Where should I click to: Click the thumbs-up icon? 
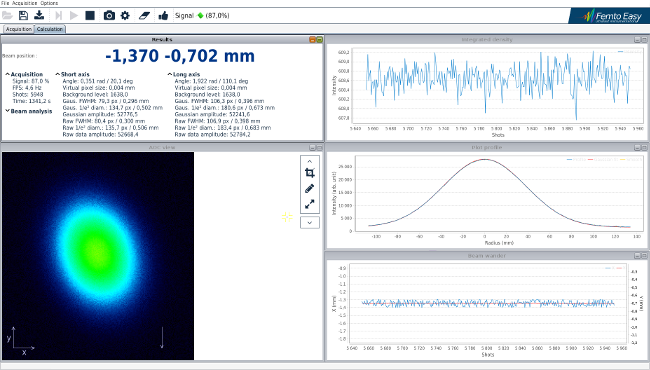(x=163, y=16)
